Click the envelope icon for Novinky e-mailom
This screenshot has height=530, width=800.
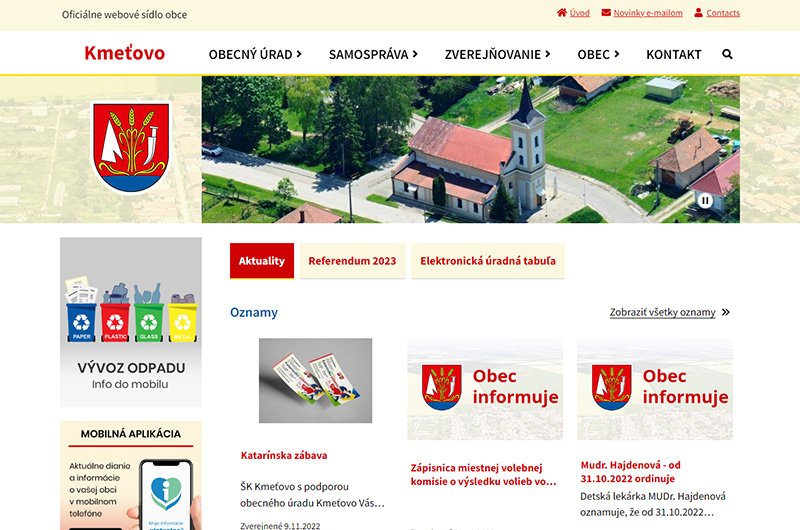coord(606,13)
